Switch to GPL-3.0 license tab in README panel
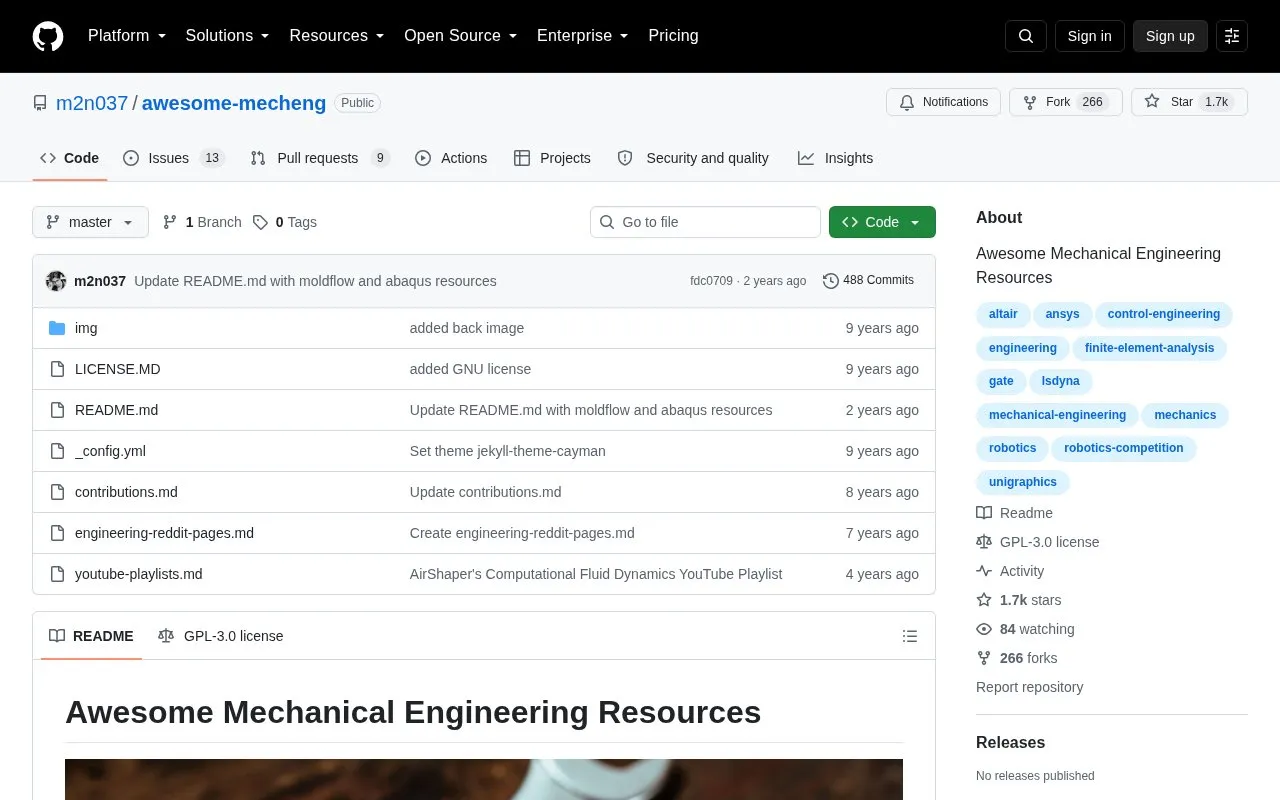 coord(221,636)
